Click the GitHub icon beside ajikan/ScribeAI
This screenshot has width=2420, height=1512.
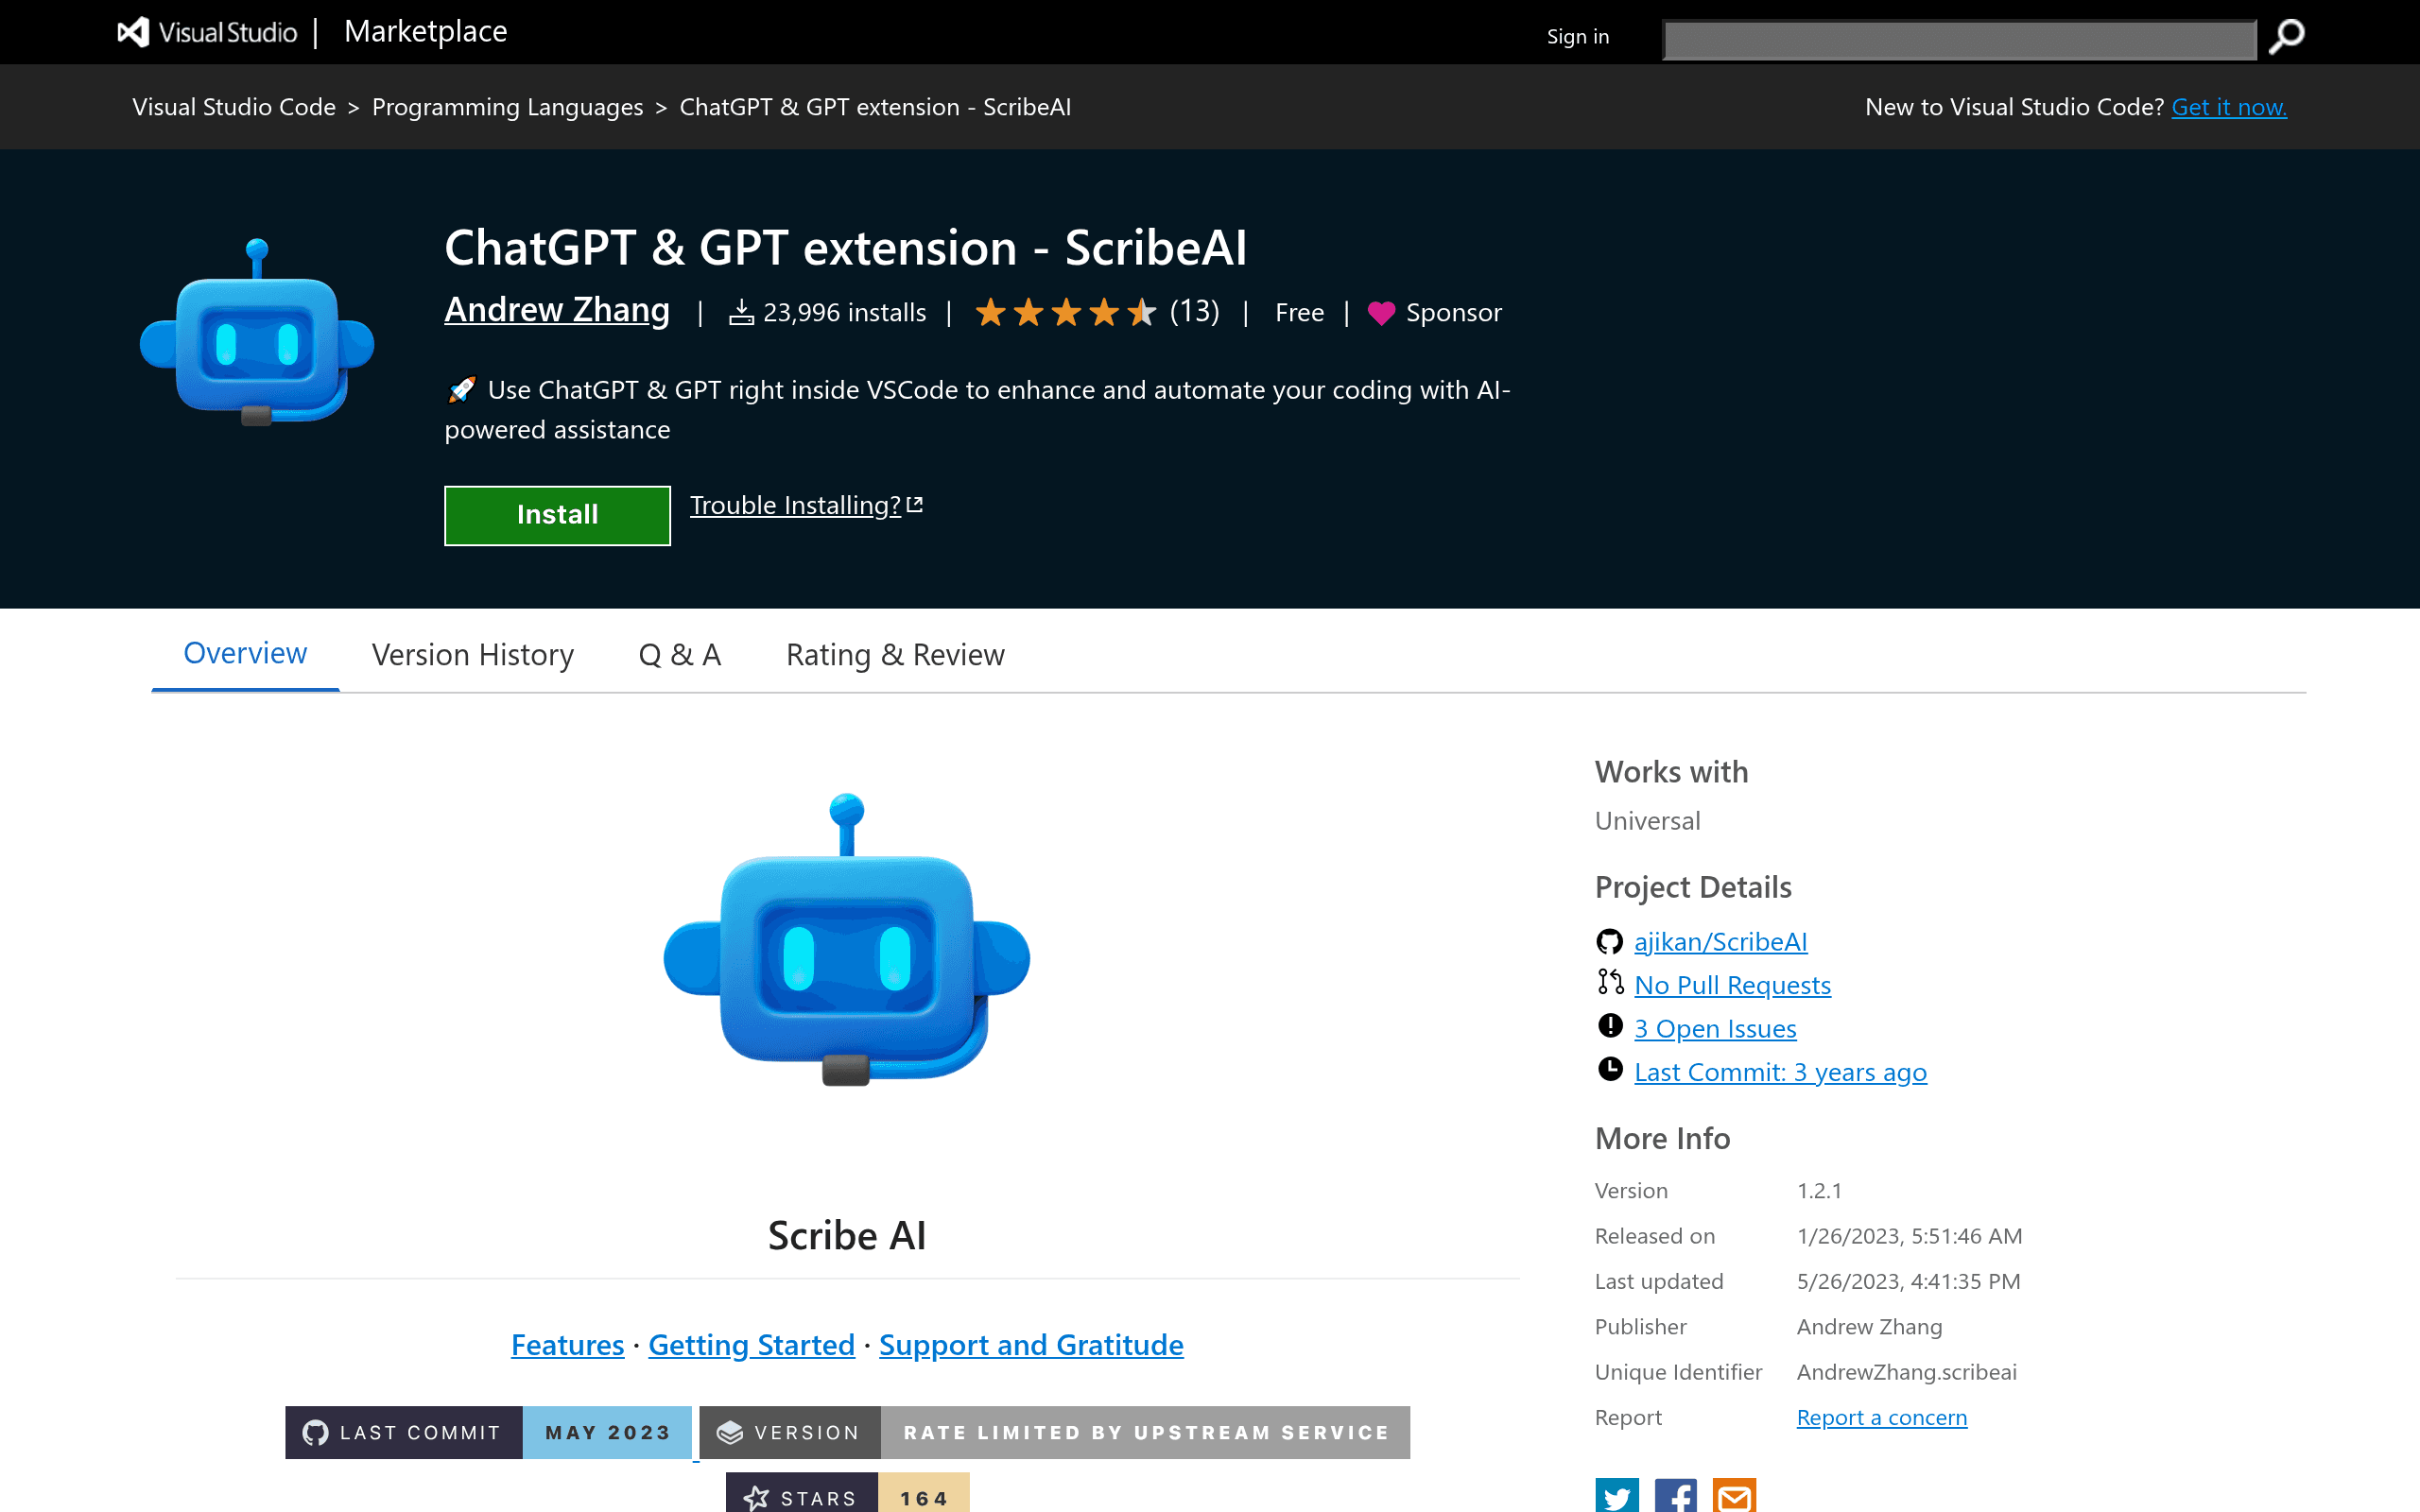coord(1609,942)
